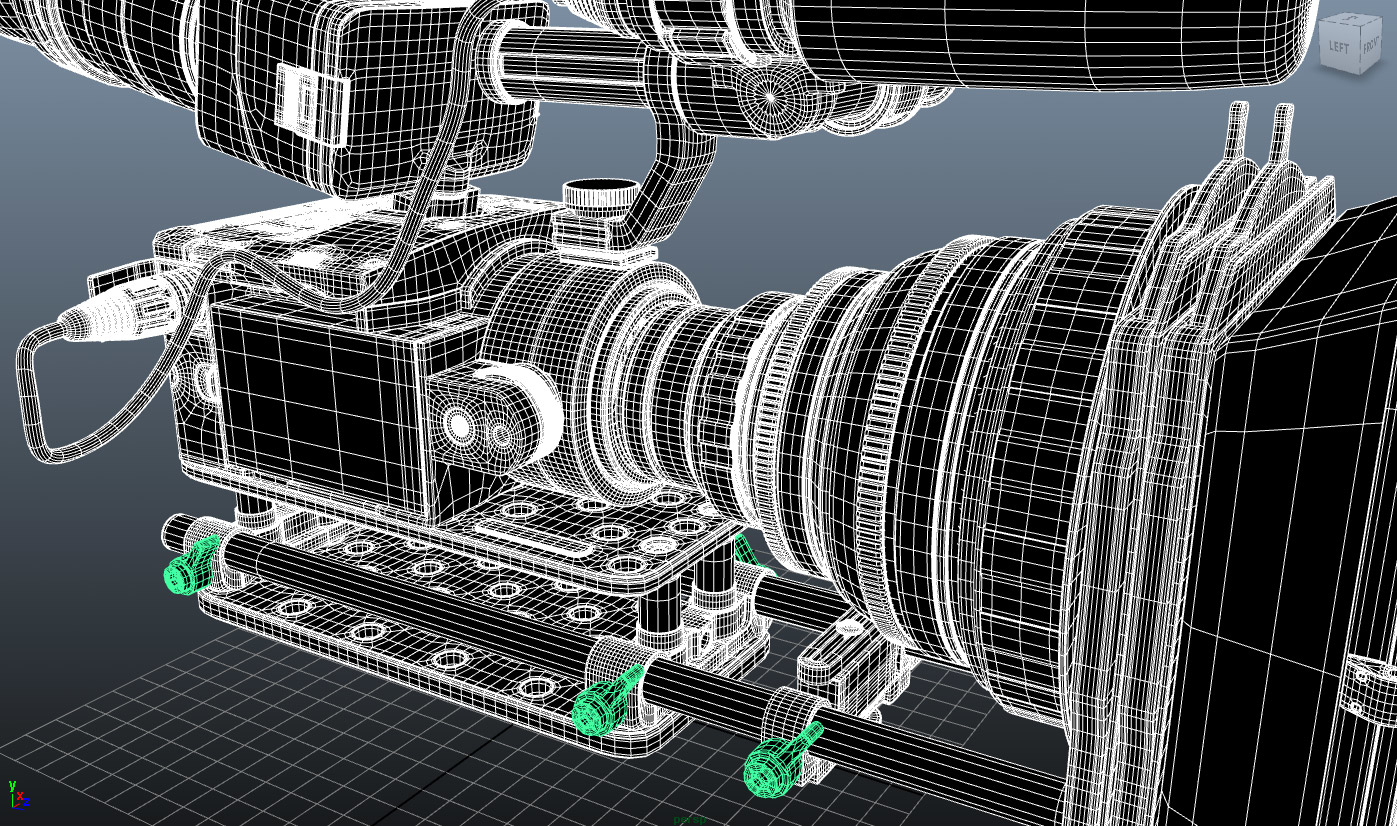Click the edge between LEFT and TOP ViewCube faces
Viewport: 1397px width, 826px height.
pos(1339,21)
